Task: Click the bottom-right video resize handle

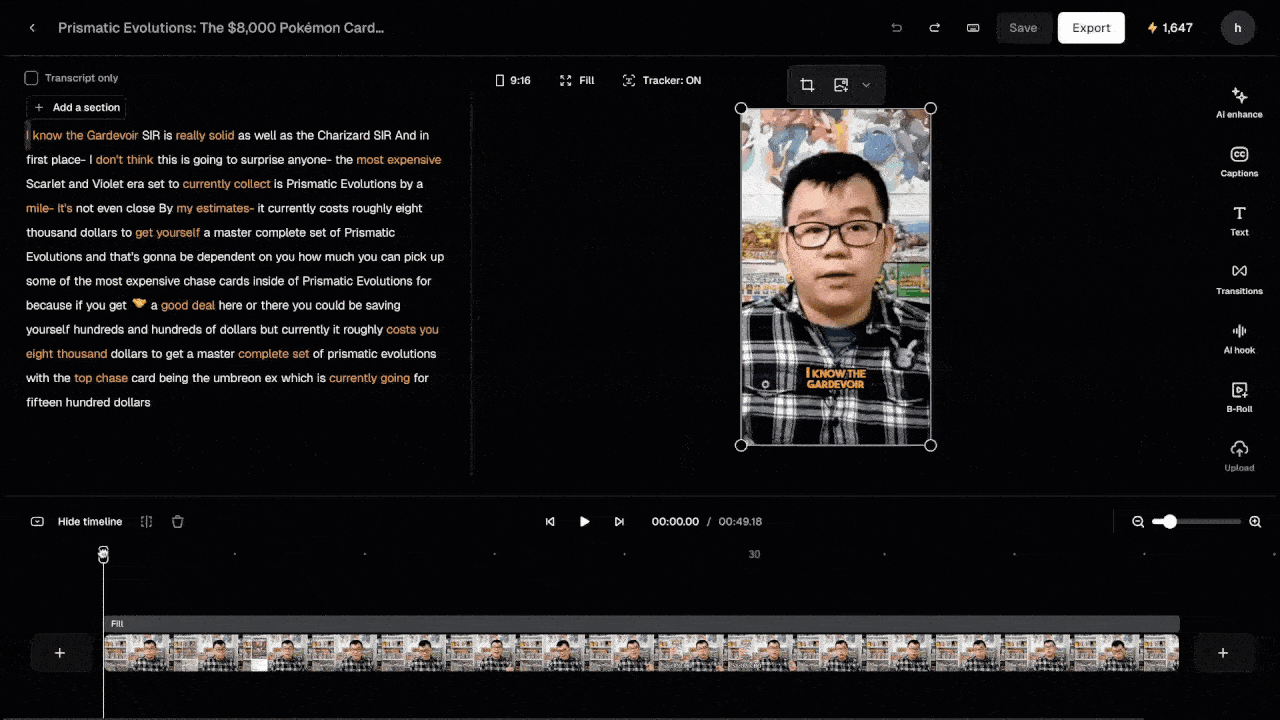Action: pos(930,445)
